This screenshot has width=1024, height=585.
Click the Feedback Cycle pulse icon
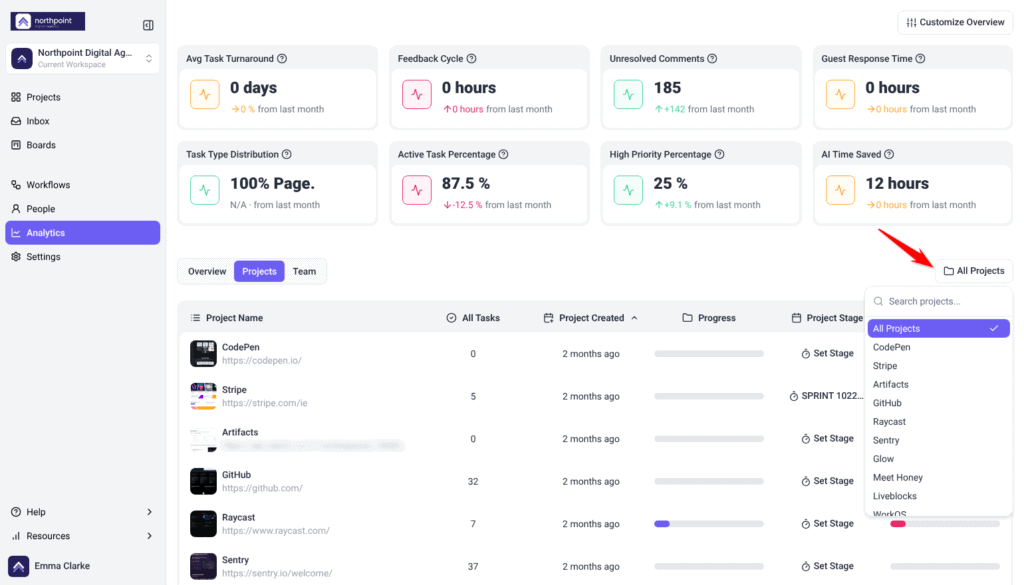point(417,95)
